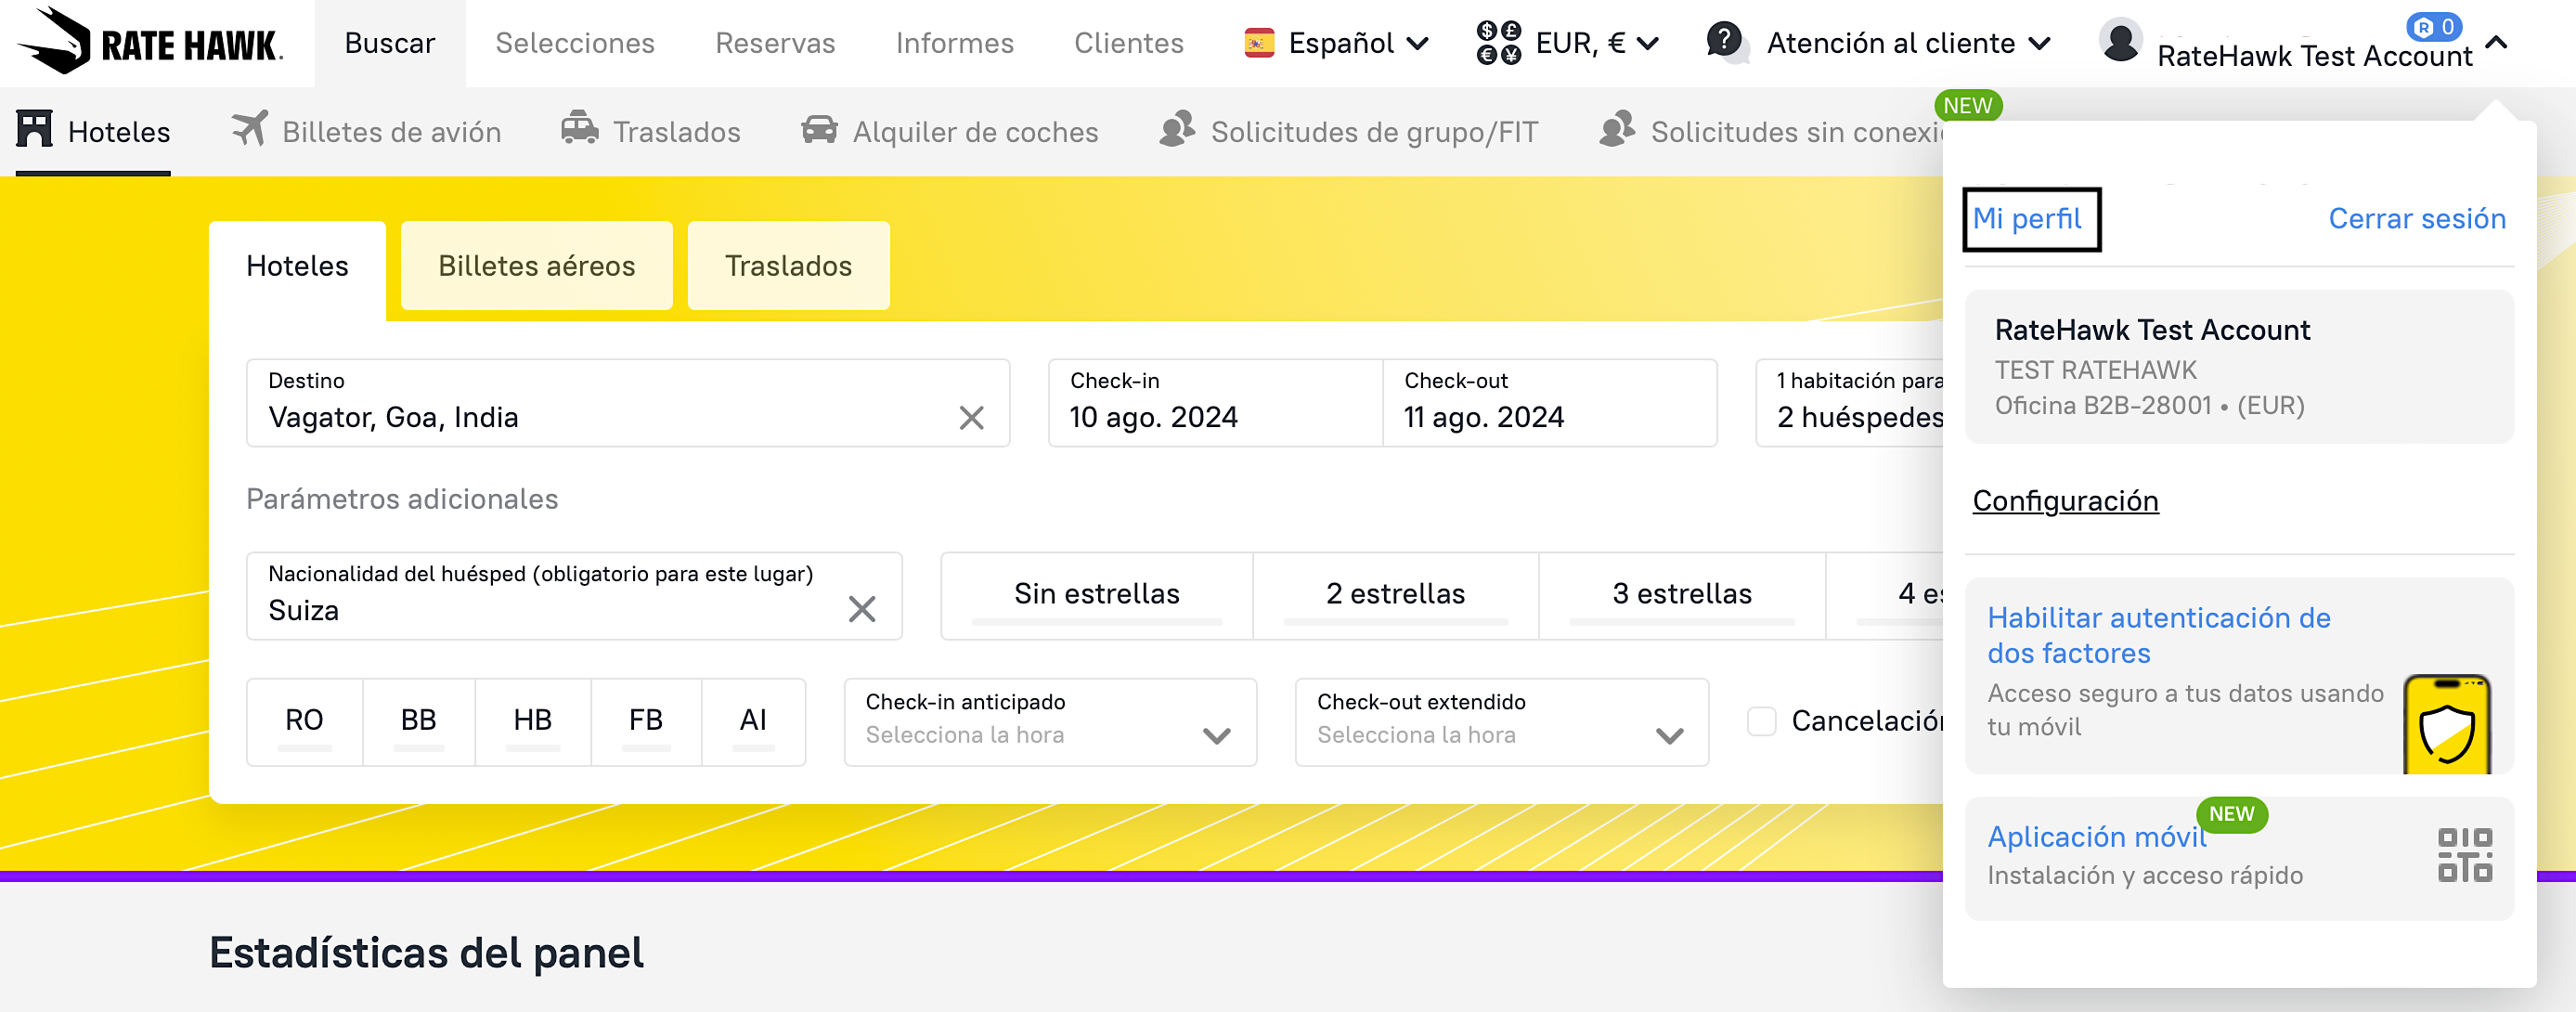Image resolution: width=2576 pixels, height=1012 pixels.
Task: Toggle the BB meal option
Action: (418, 721)
